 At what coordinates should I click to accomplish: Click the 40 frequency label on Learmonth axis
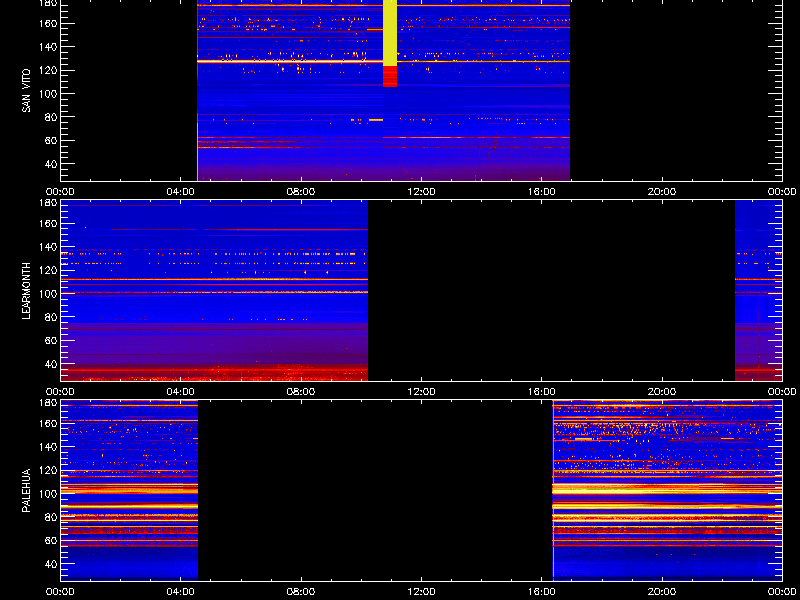[x=49, y=364]
